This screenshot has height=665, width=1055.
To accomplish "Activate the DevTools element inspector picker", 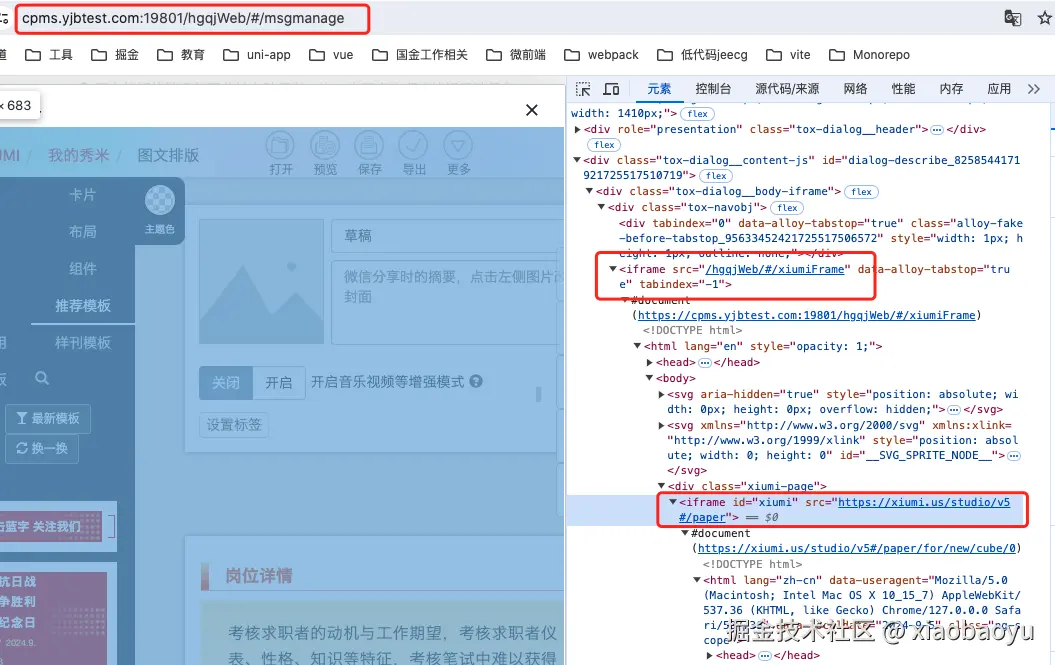I will click(583, 89).
